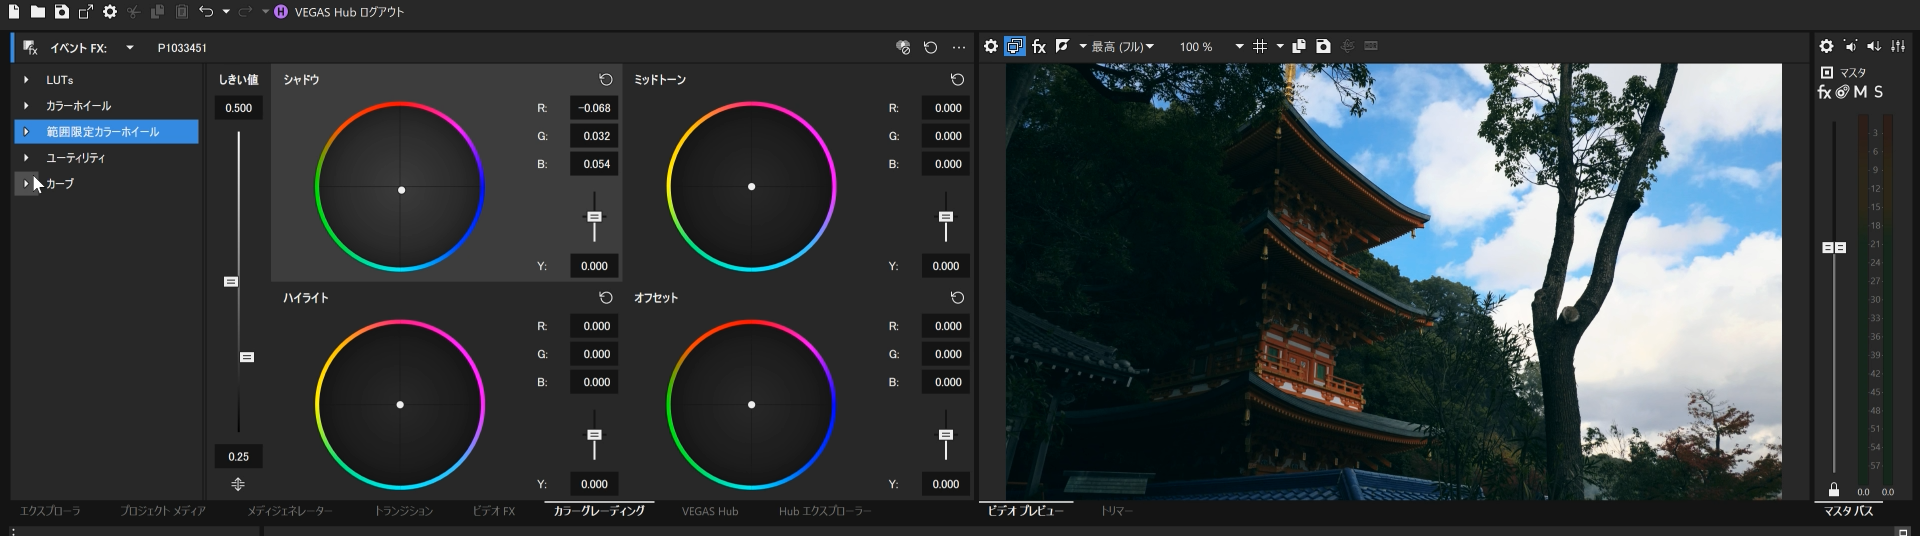Click the しきい値 0.500 value field
This screenshot has height=536, width=1920.
pyautogui.click(x=239, y=108)
